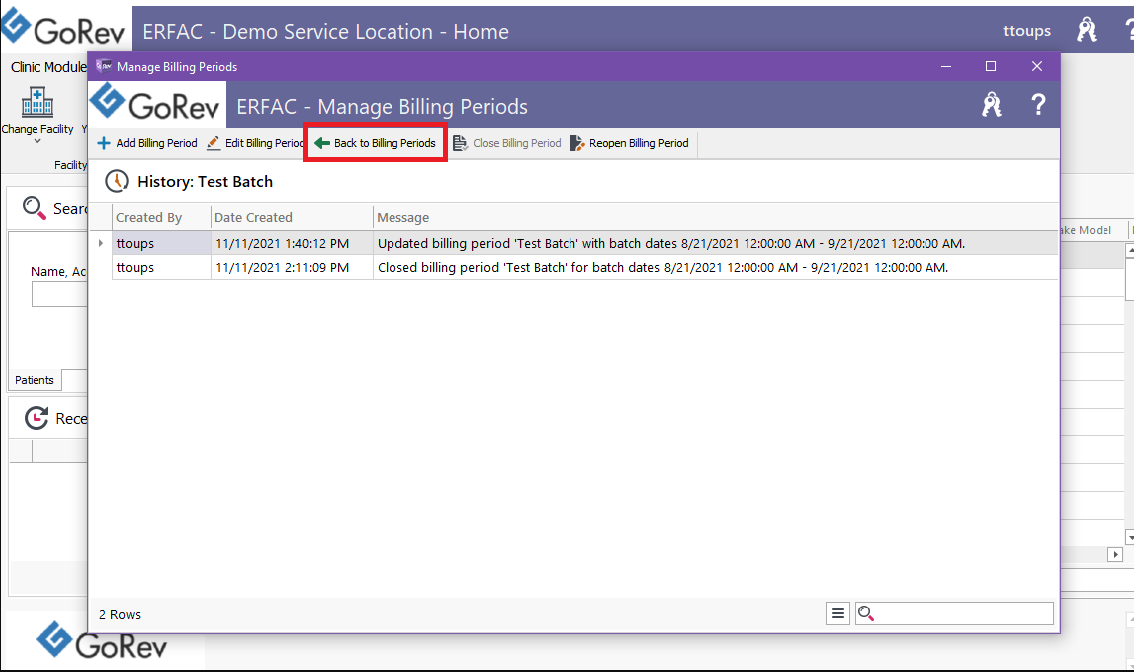
Task: Sort by Created By column header
Action: click(161, 217)
